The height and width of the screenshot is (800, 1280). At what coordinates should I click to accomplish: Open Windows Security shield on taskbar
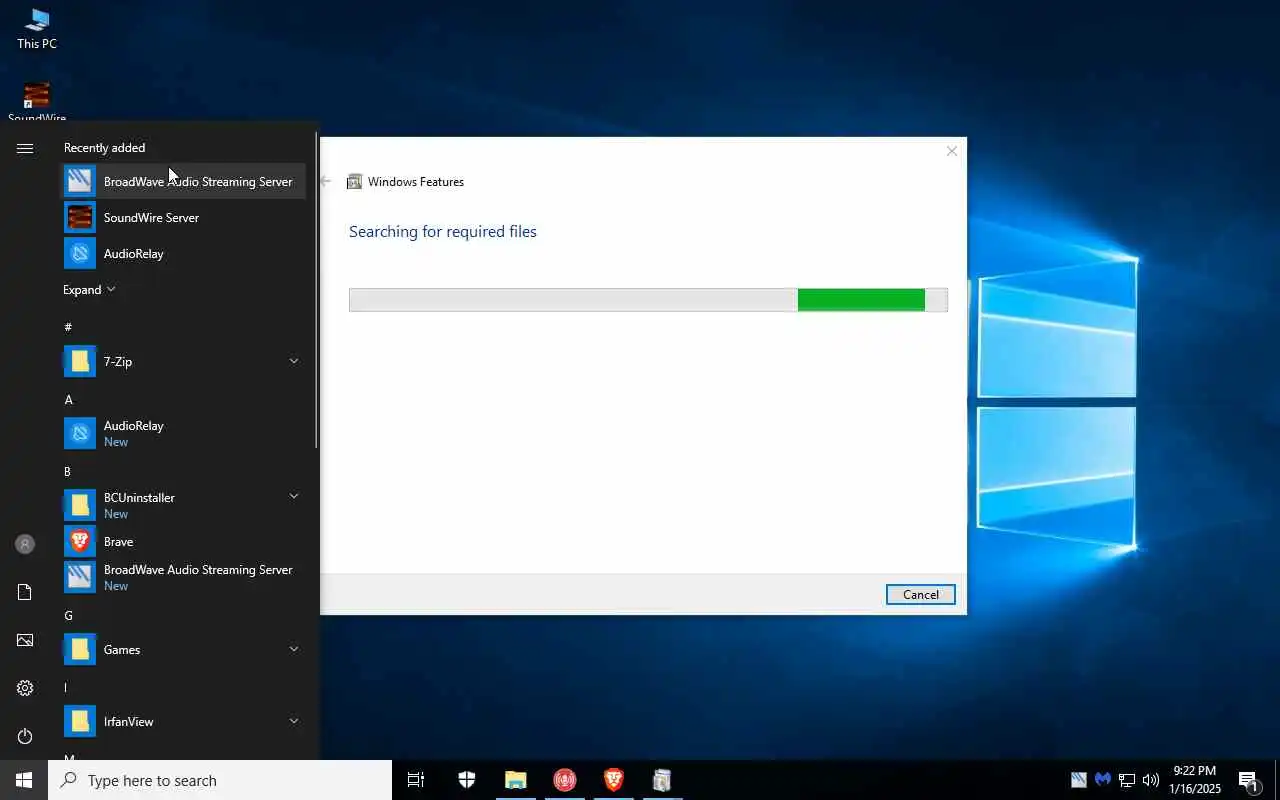467,780
